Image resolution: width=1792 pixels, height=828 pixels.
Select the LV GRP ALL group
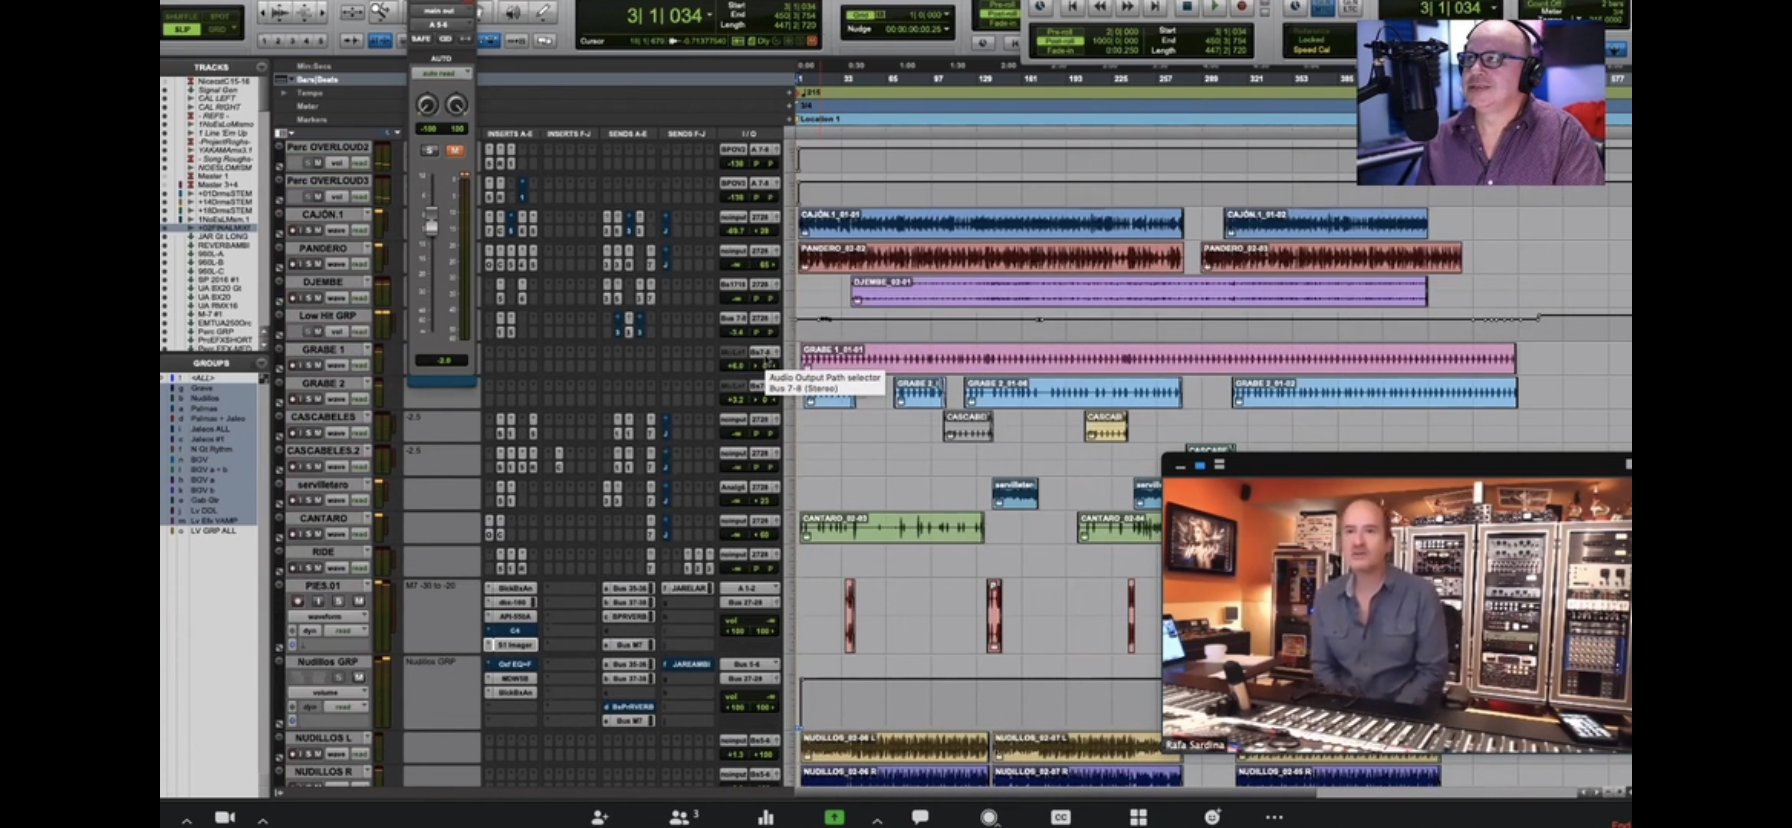[214, 531]
